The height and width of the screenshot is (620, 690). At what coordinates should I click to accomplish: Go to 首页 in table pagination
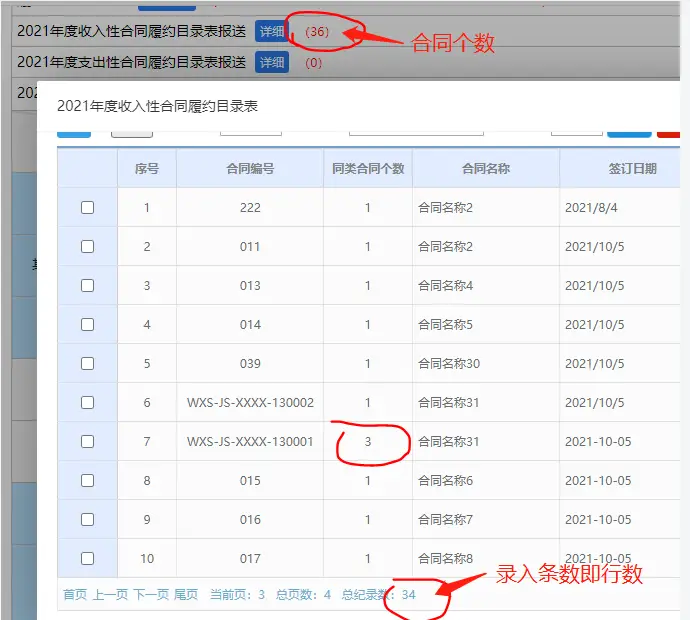point(75,594)
